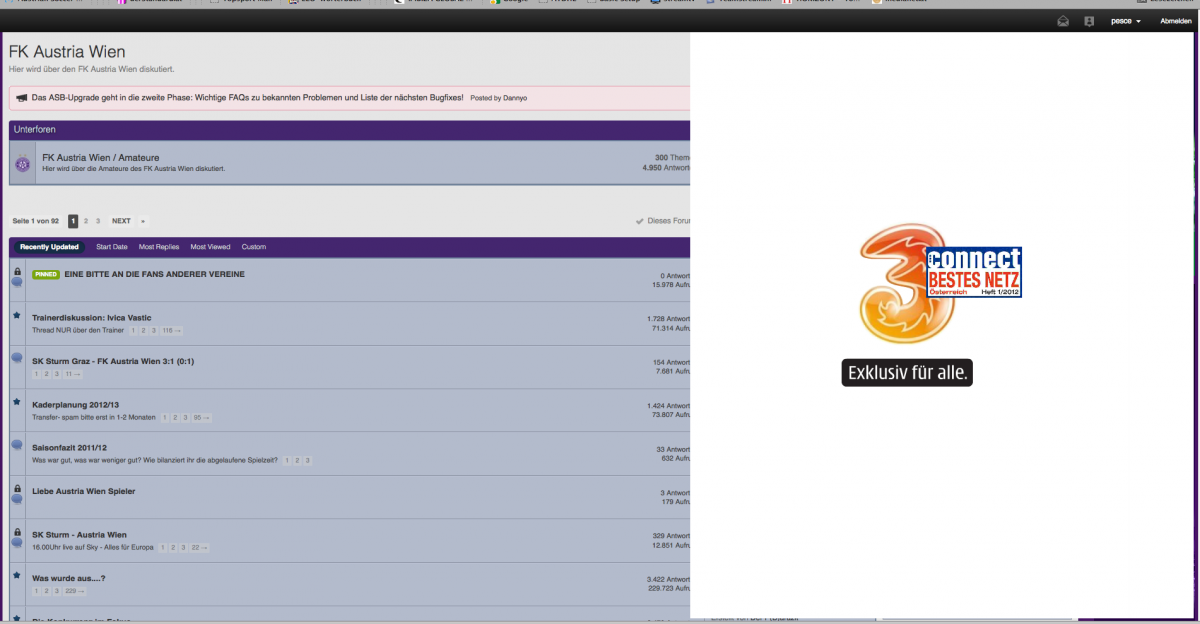Open the 'Custom' sort tab

click(254, 247)
